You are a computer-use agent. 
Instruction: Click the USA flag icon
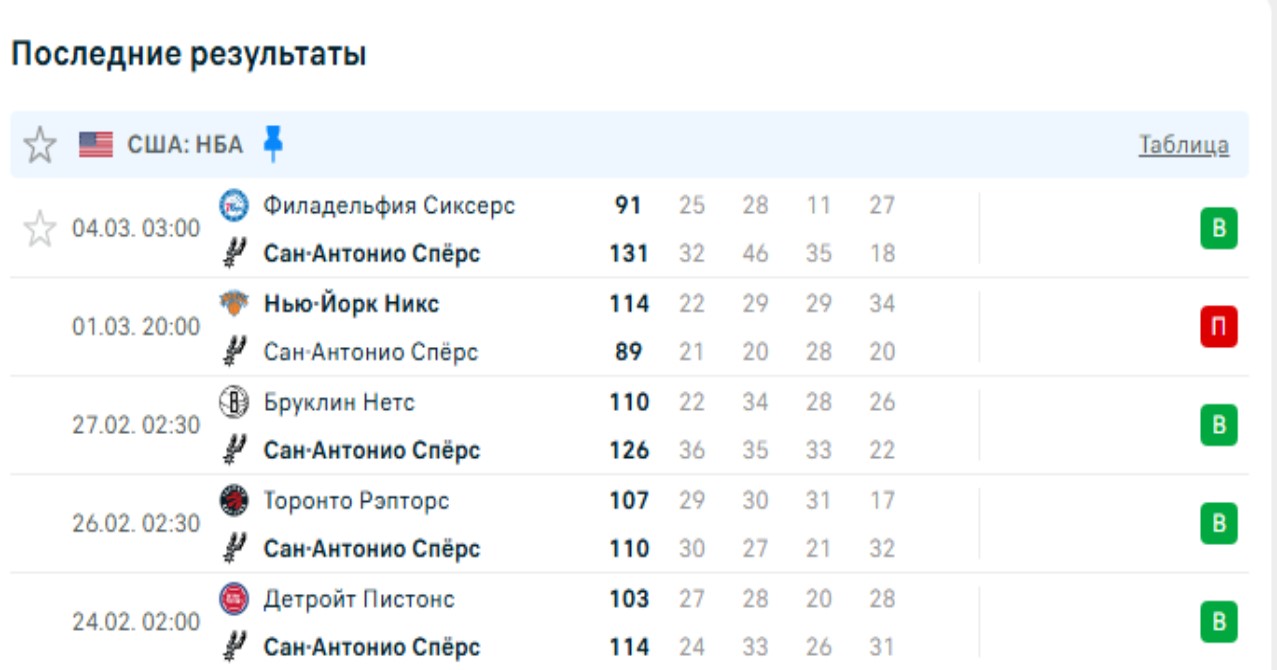[96, 145]
